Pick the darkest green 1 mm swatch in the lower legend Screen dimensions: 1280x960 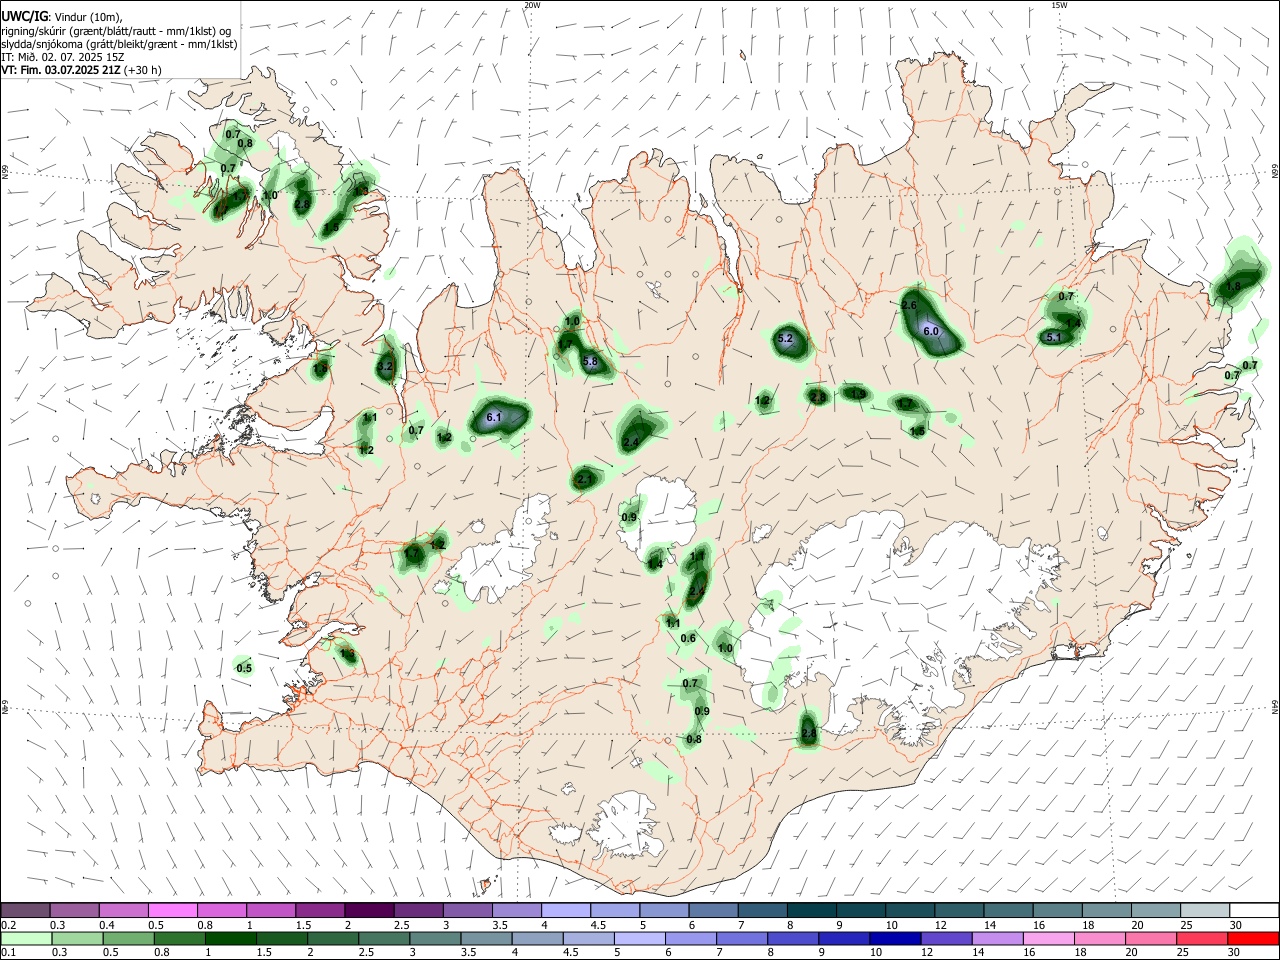point(231,938)
